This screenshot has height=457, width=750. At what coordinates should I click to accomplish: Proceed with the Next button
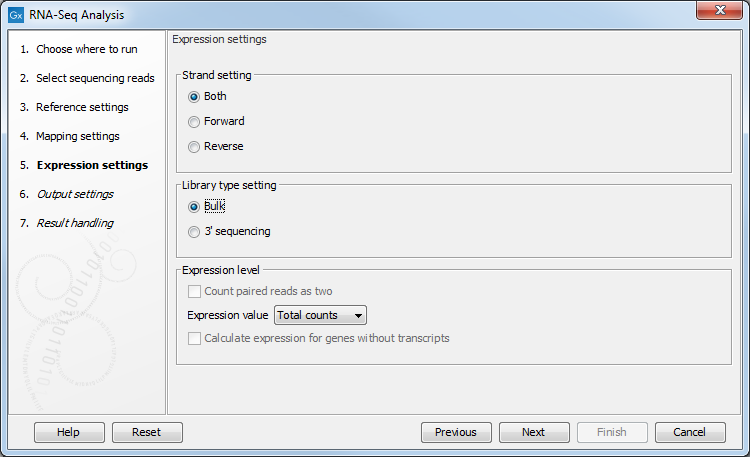[534, 432]
